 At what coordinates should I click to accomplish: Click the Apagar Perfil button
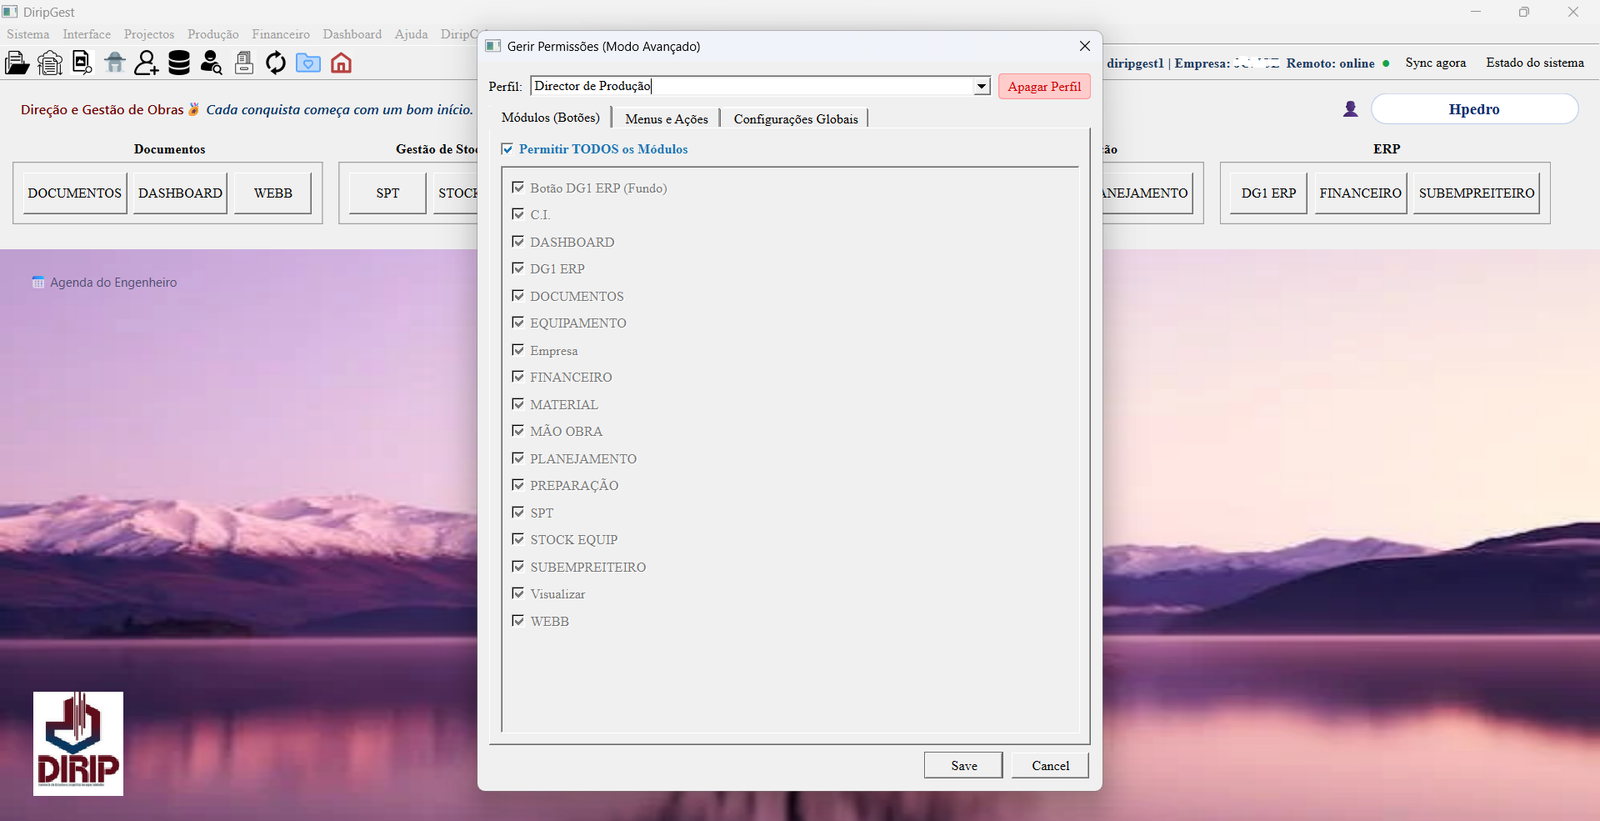[1044, 87]
